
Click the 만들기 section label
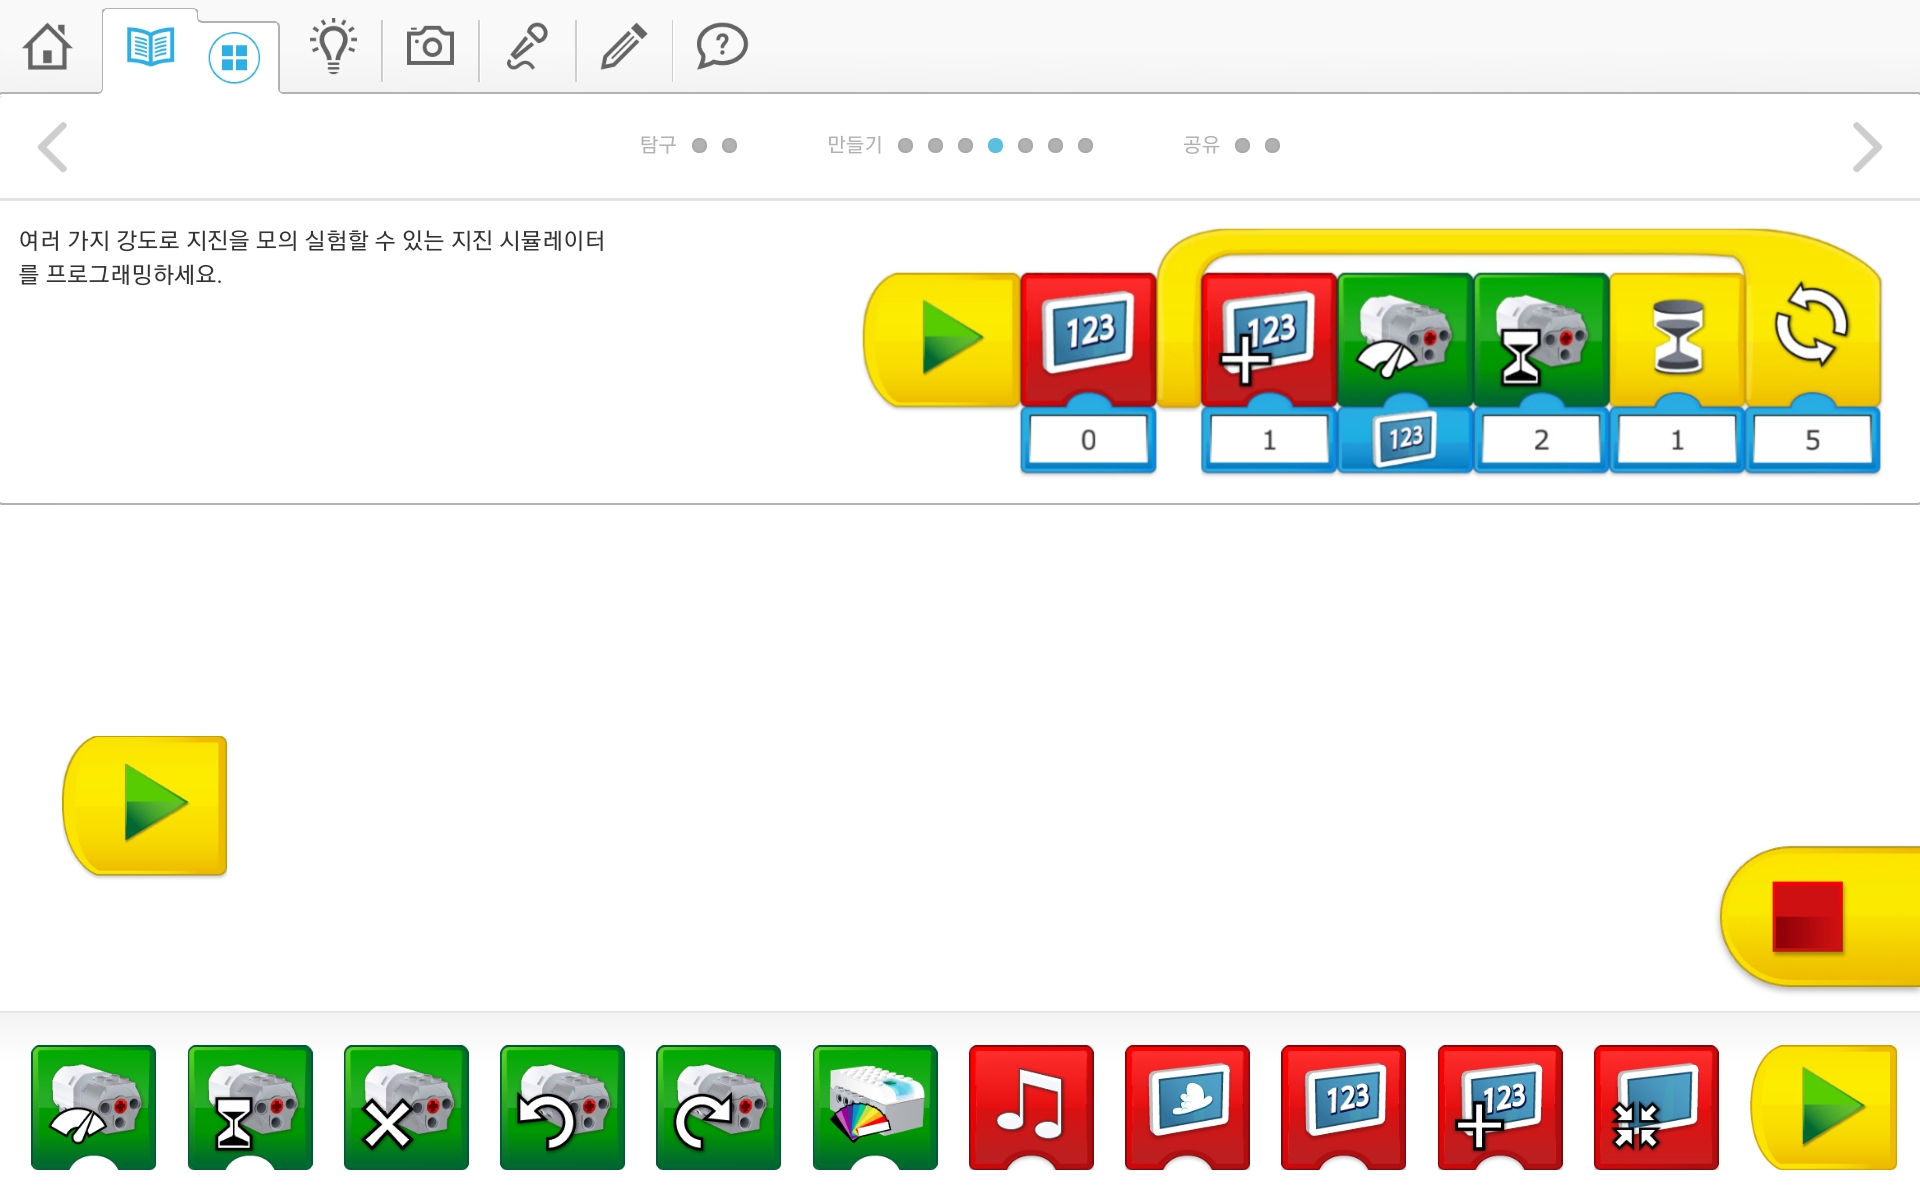coord(854,145)
